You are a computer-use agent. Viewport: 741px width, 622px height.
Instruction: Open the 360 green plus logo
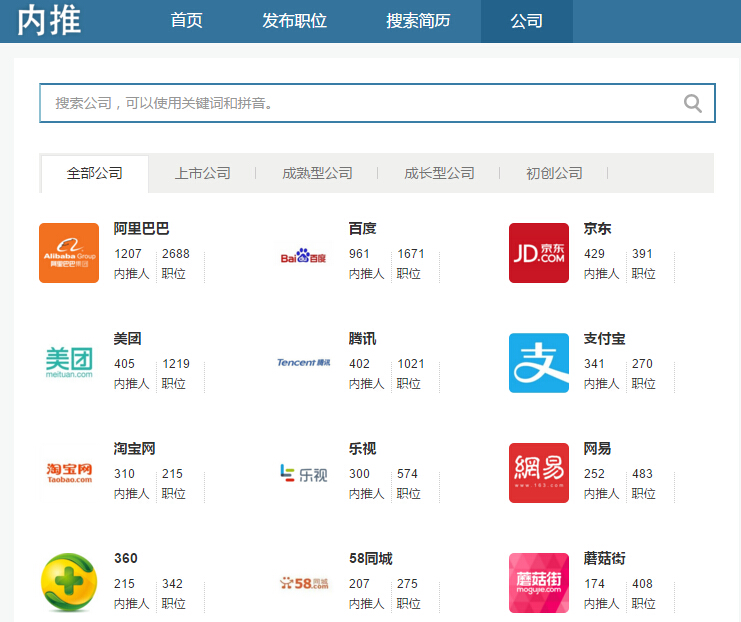click(69, 583)
